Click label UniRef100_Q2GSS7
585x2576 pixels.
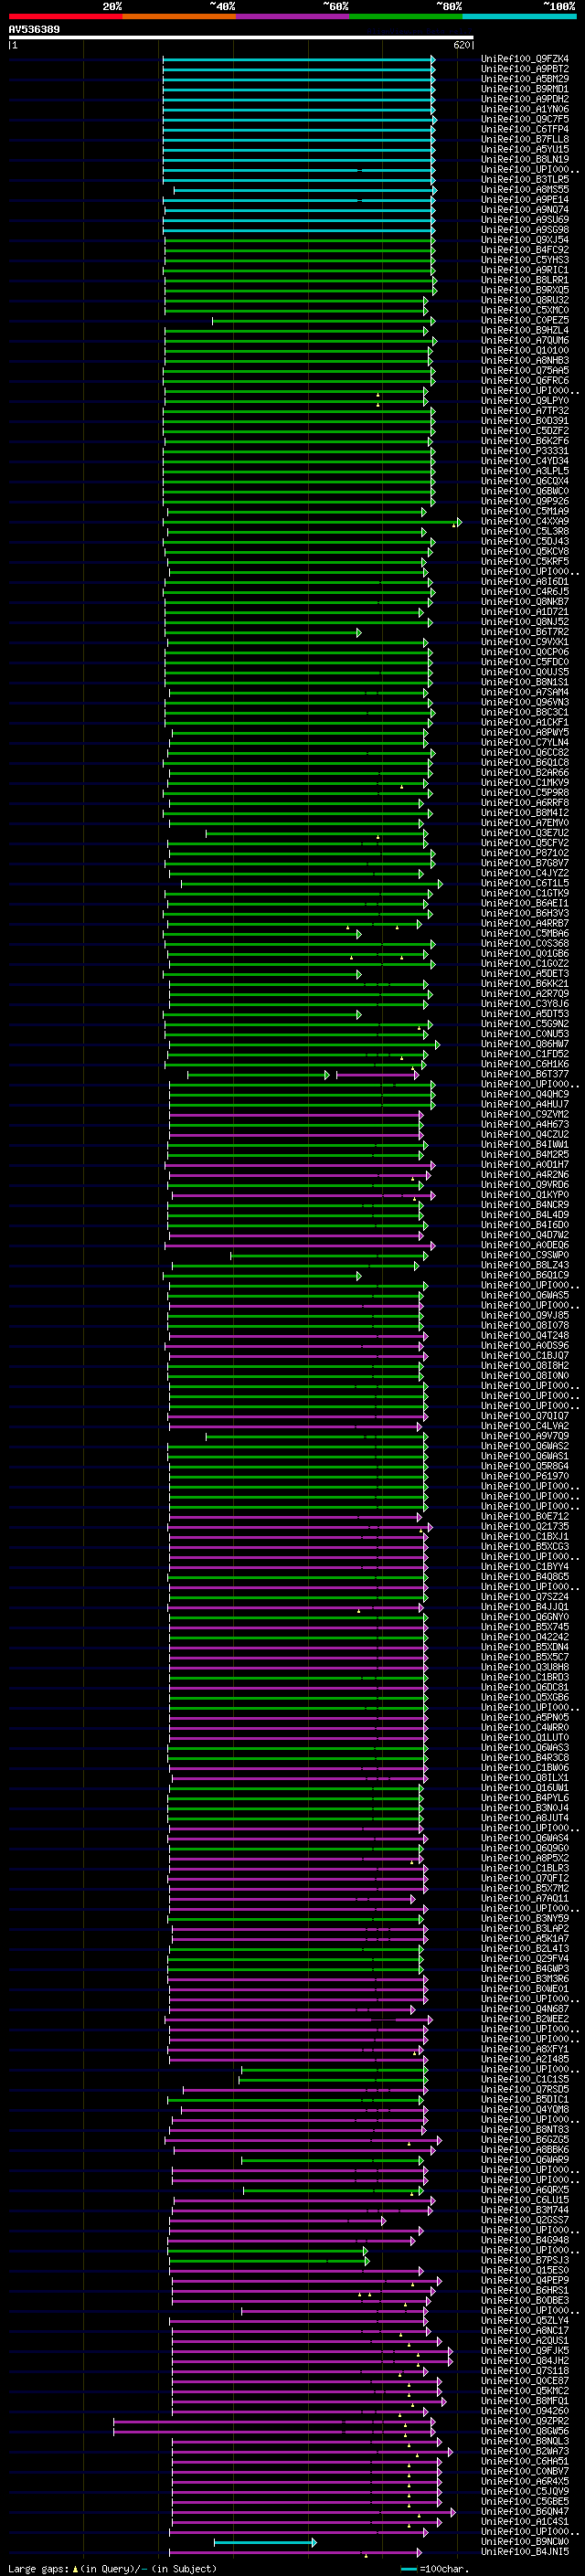coord(525,2220)
